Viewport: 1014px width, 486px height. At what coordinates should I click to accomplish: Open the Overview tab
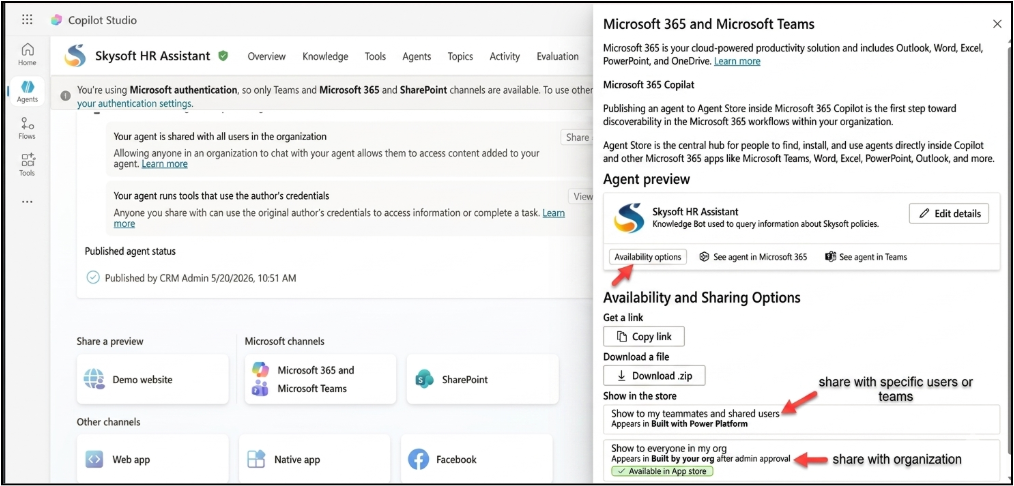(x=266, y=56)
